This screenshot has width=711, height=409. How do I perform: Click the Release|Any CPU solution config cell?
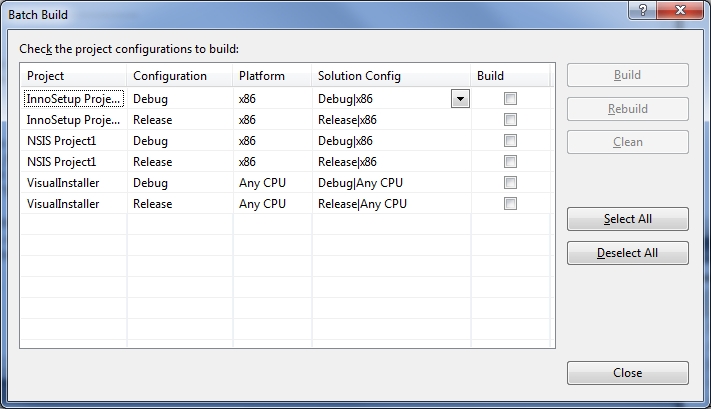(x=391, y=204)
